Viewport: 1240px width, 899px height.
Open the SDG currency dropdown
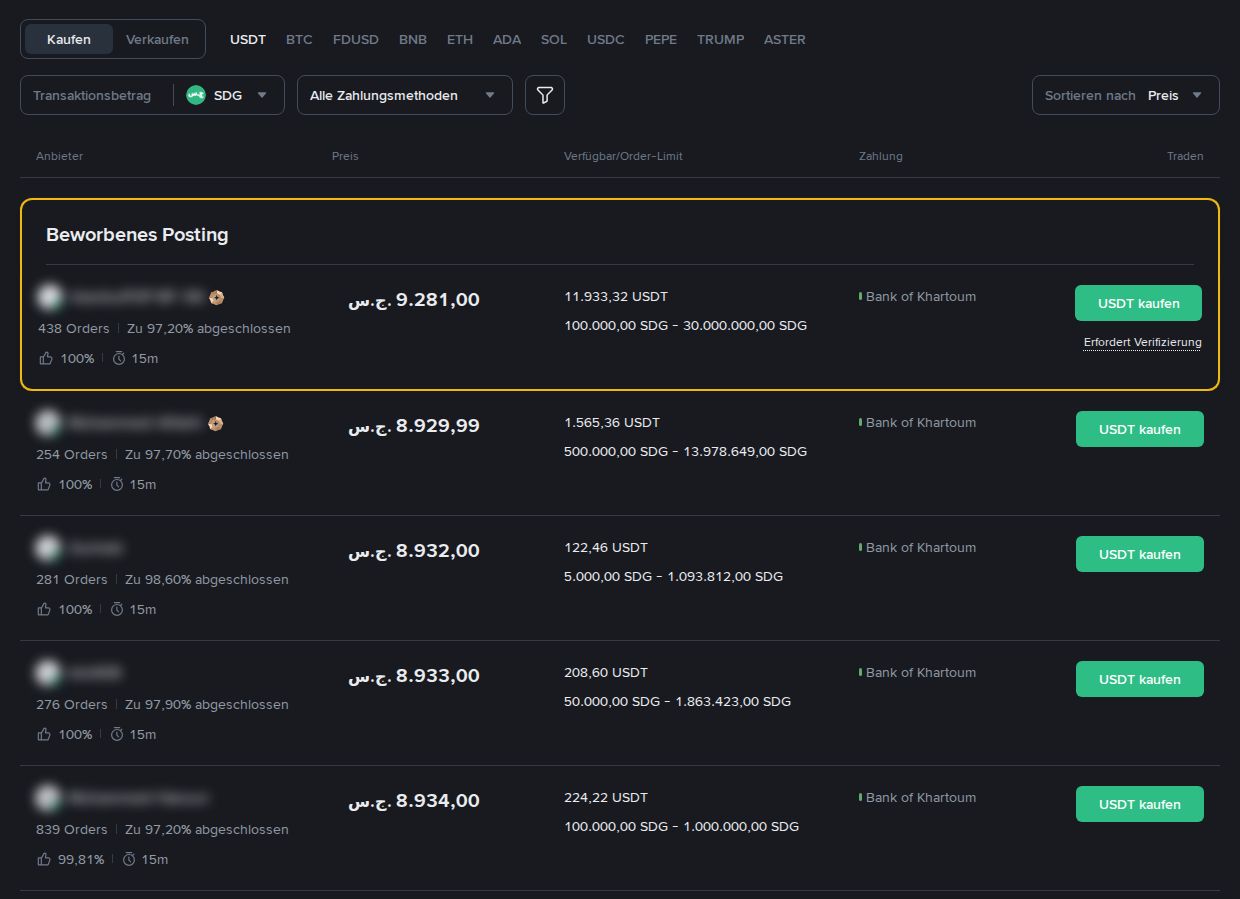click(228, 95)
